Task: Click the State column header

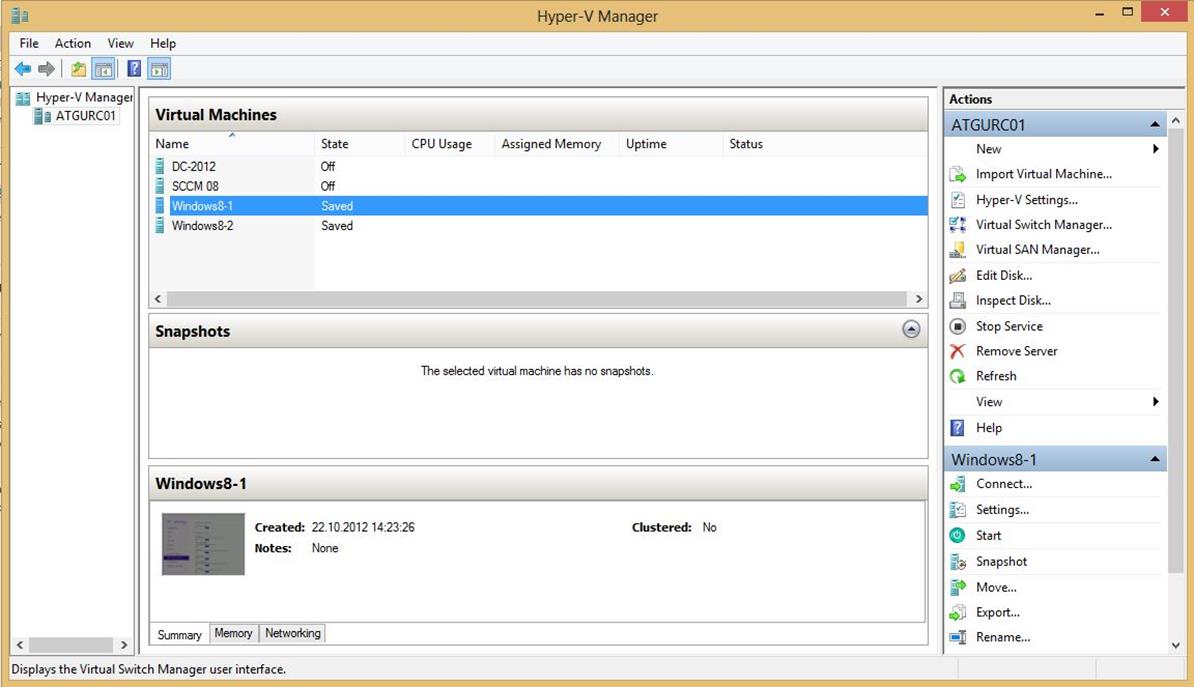Action: (x=359, y=144)
